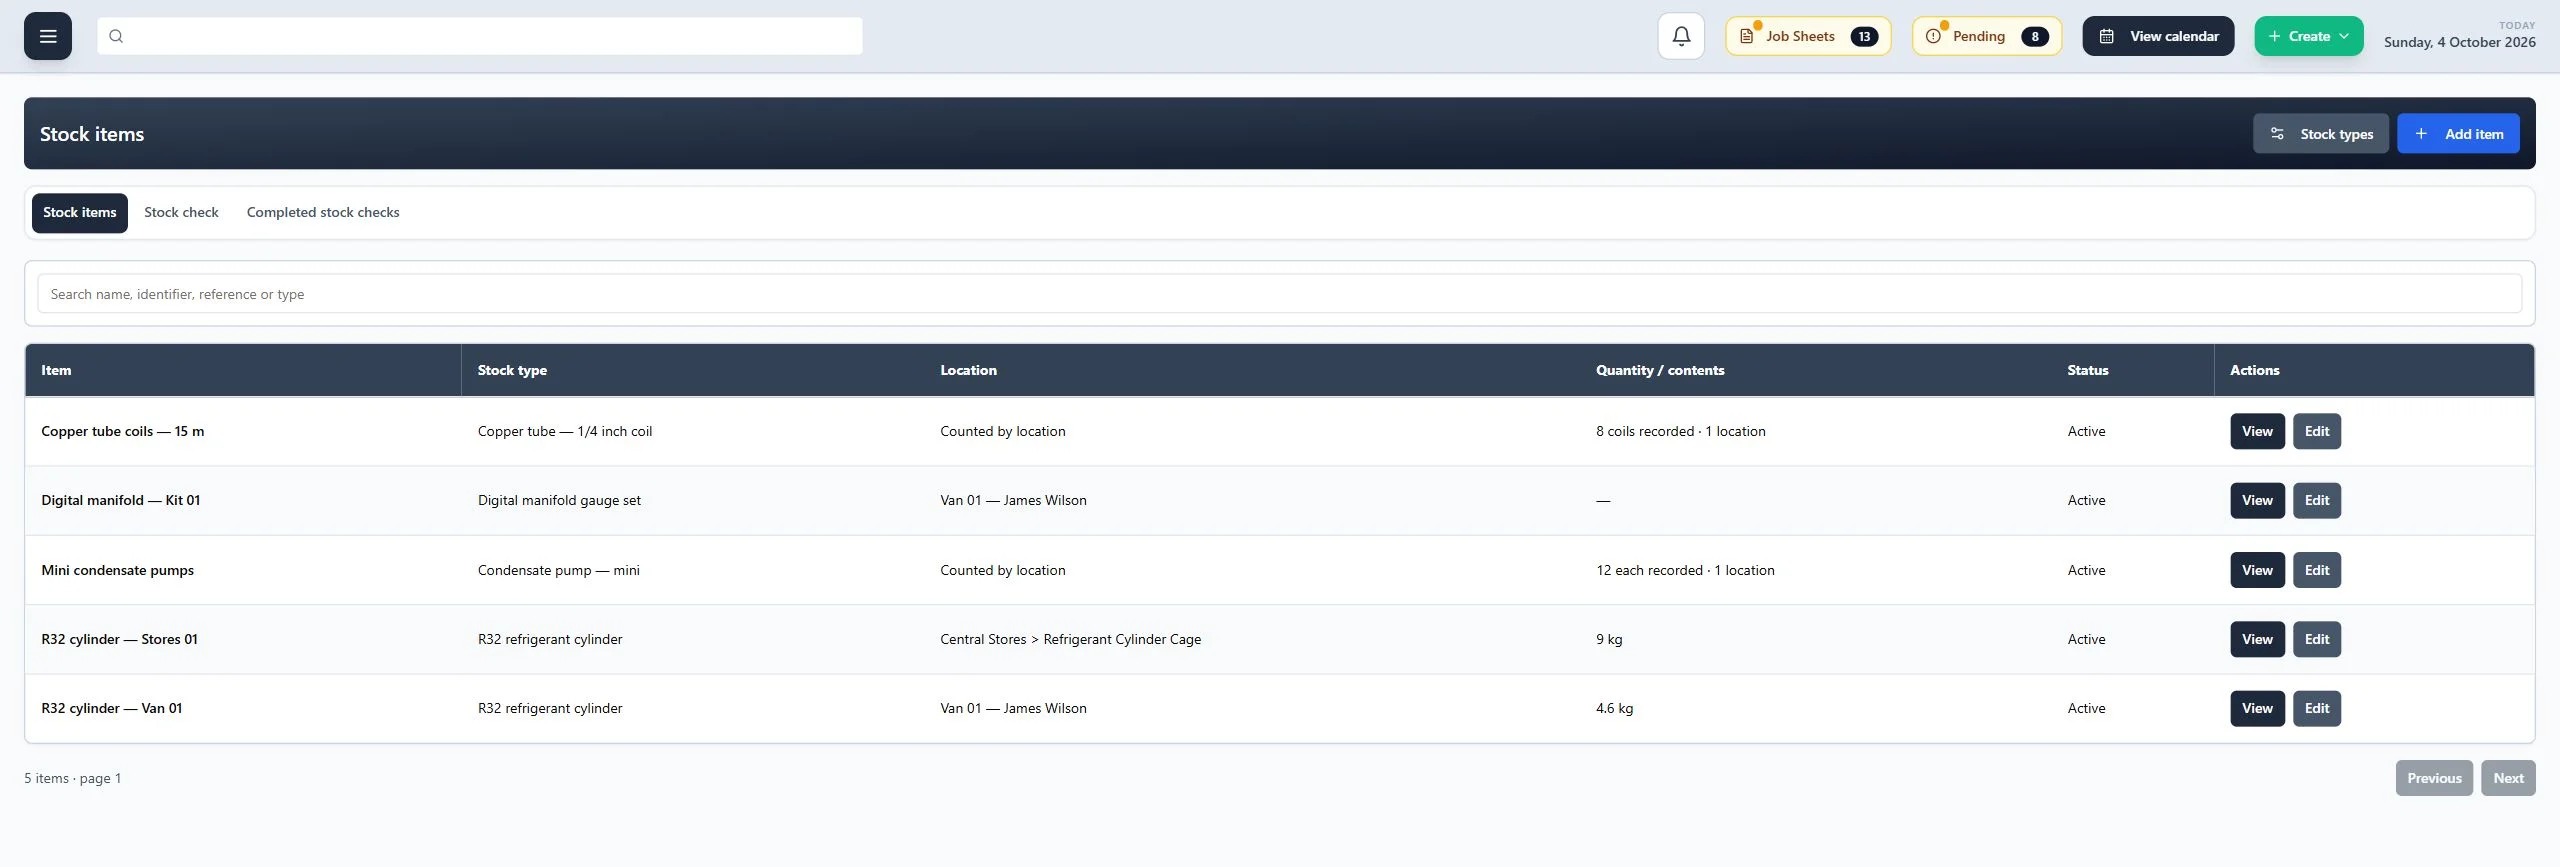Open the hamburger navigation menu
2560x867 pixels.
(x=48, y=36)
